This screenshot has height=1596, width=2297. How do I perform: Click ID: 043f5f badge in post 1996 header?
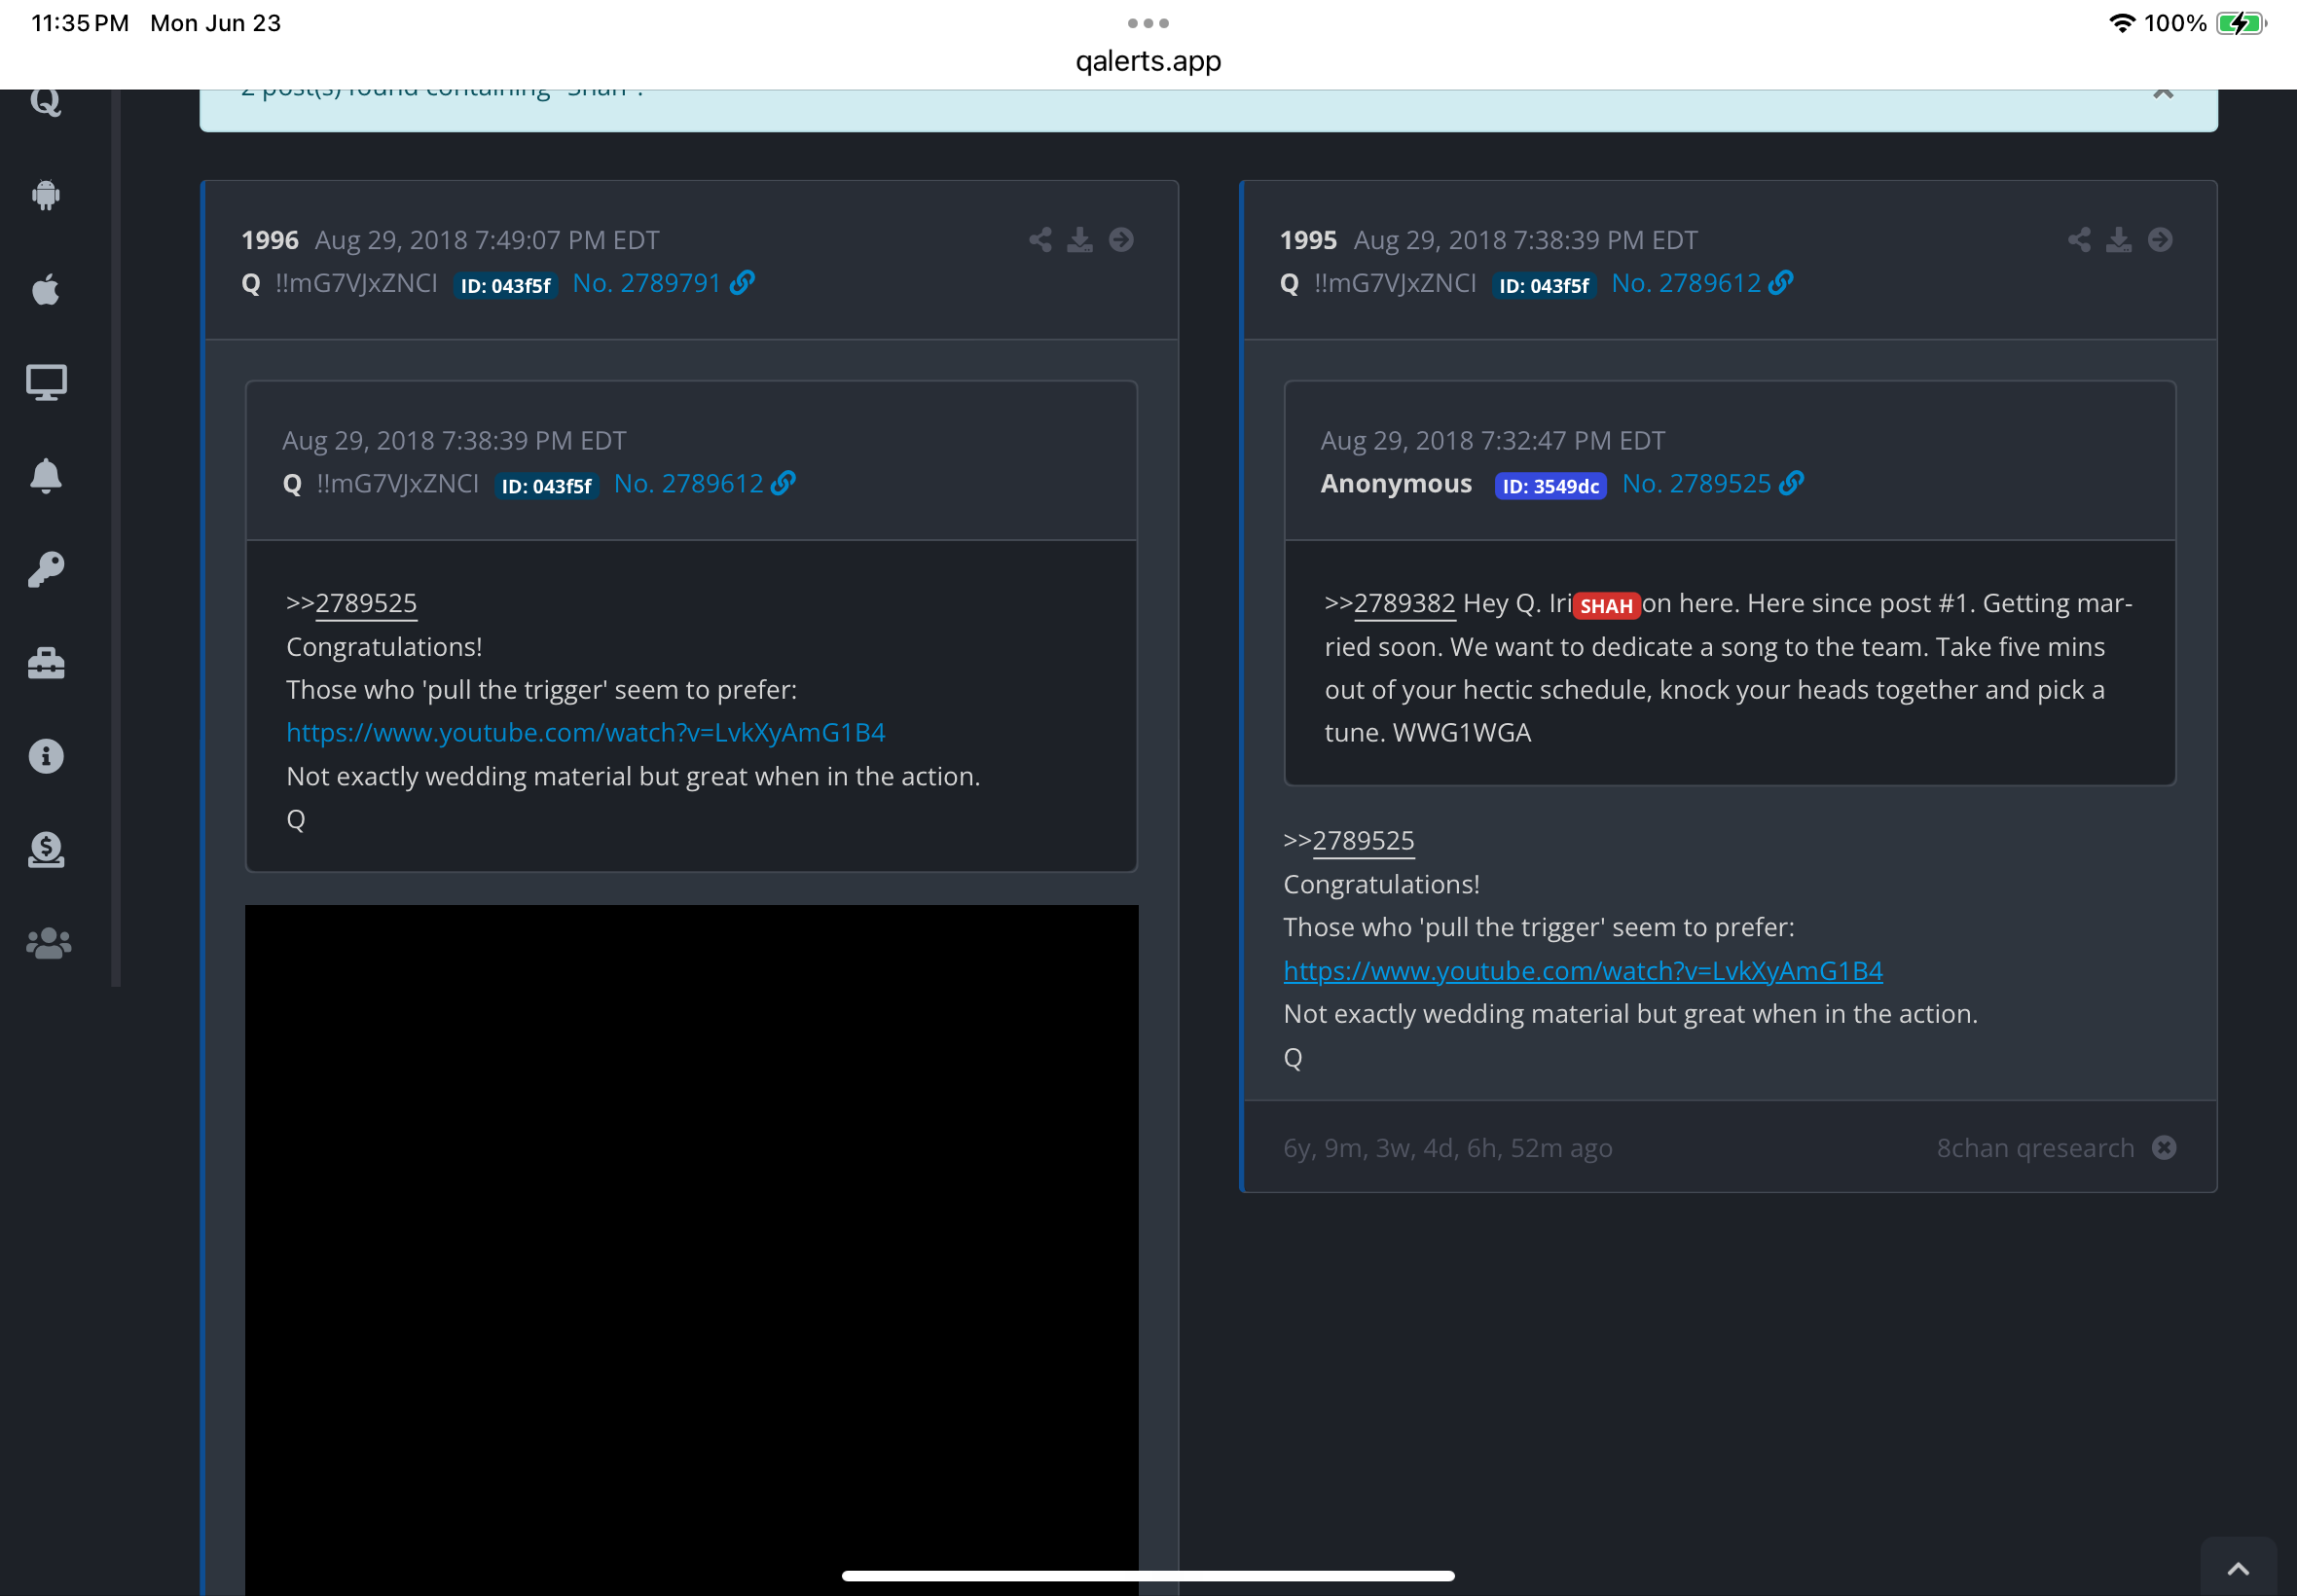[x=505, y=286]
